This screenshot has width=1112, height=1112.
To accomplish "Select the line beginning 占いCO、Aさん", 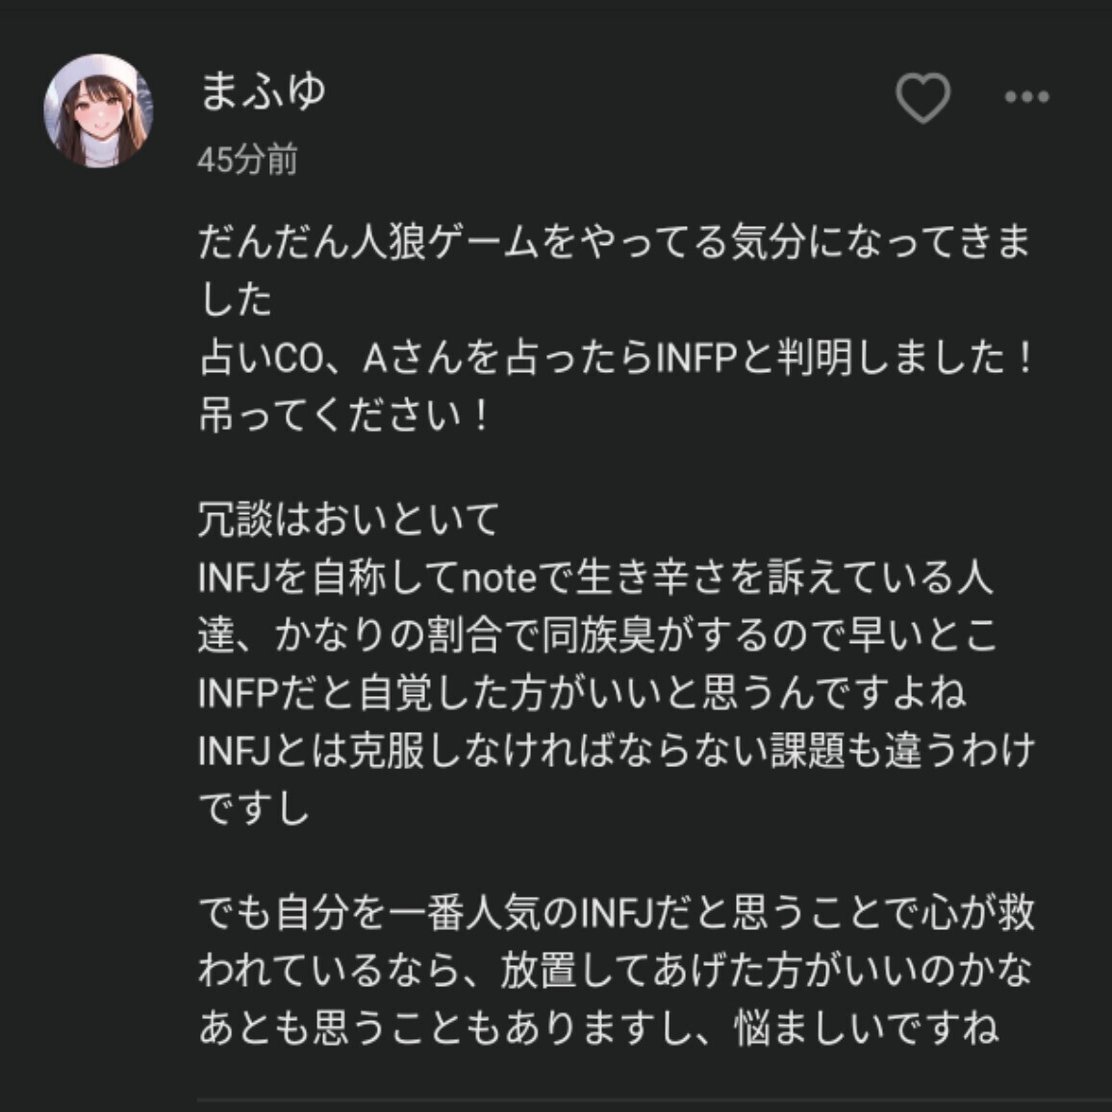I will [x=616, y=358].
